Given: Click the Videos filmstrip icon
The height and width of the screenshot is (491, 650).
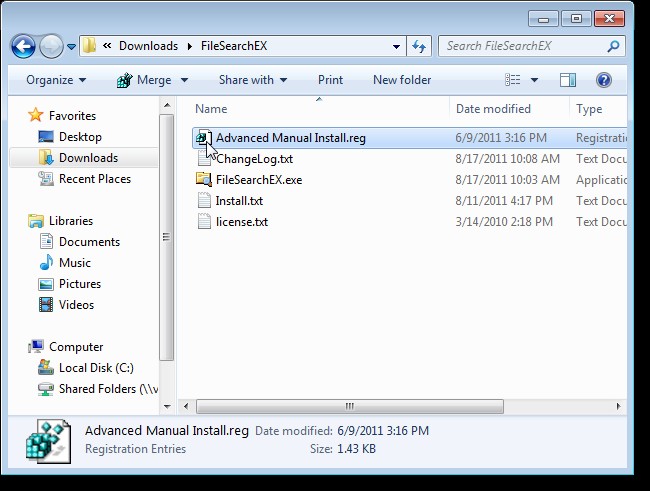Looking at the screenshot, I should [x=46, y=305].
